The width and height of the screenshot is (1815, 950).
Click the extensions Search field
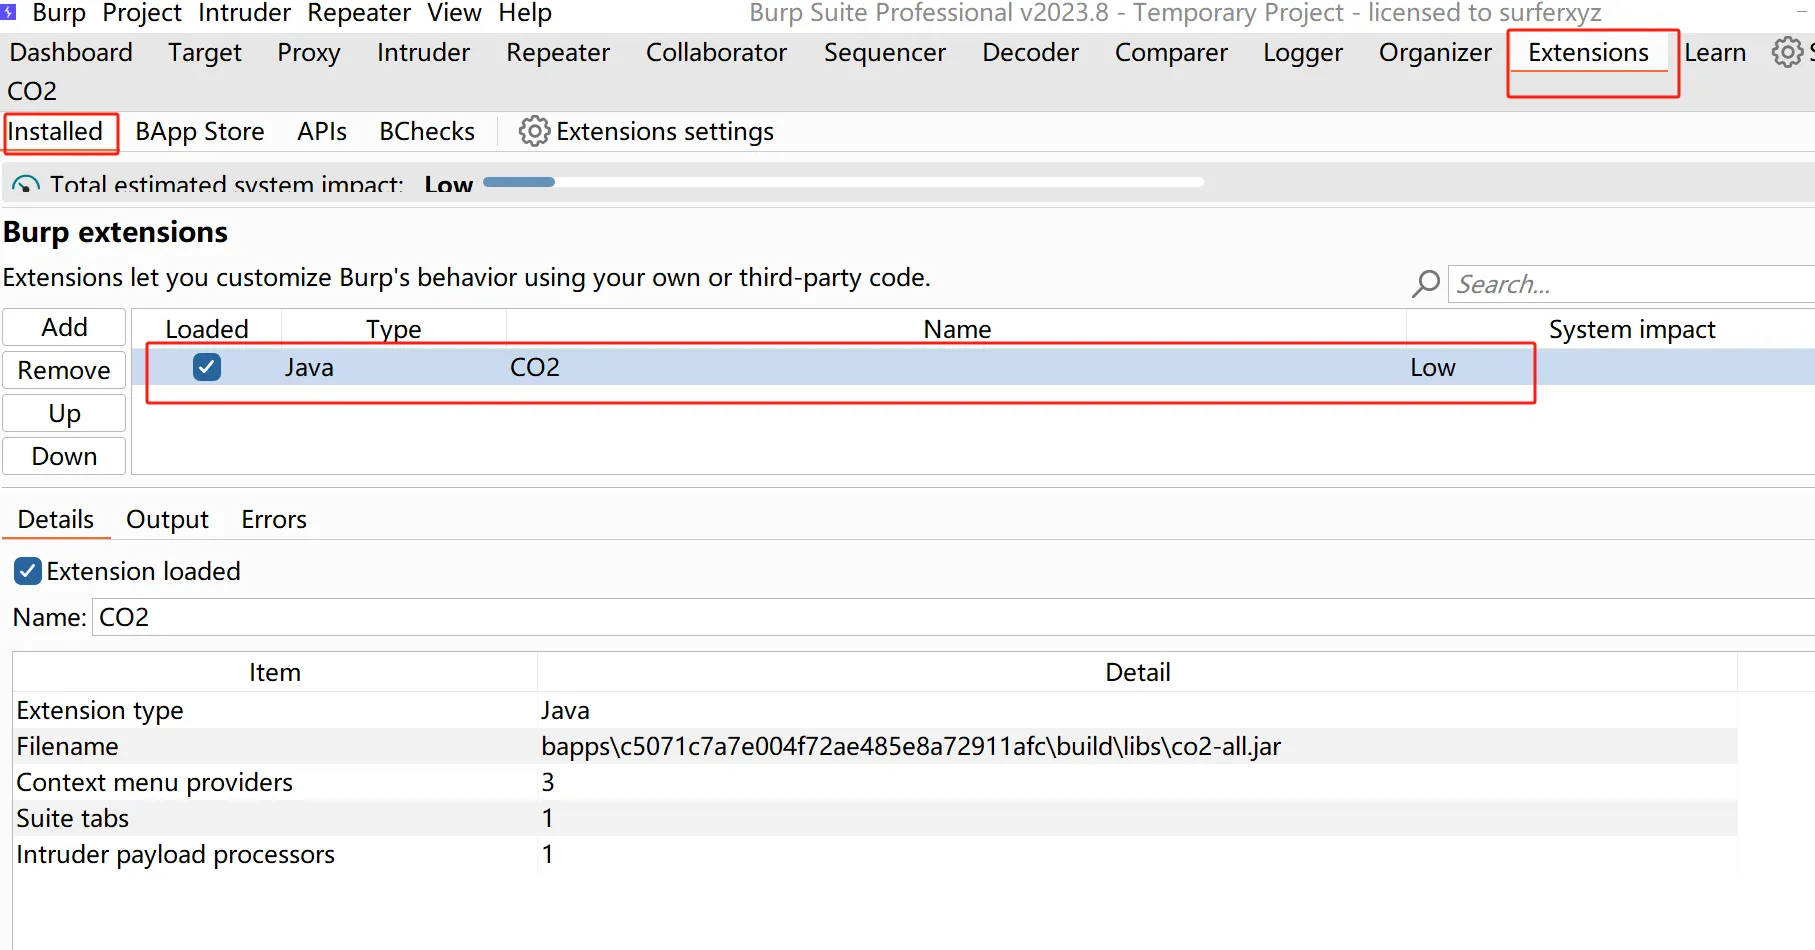1632,284
